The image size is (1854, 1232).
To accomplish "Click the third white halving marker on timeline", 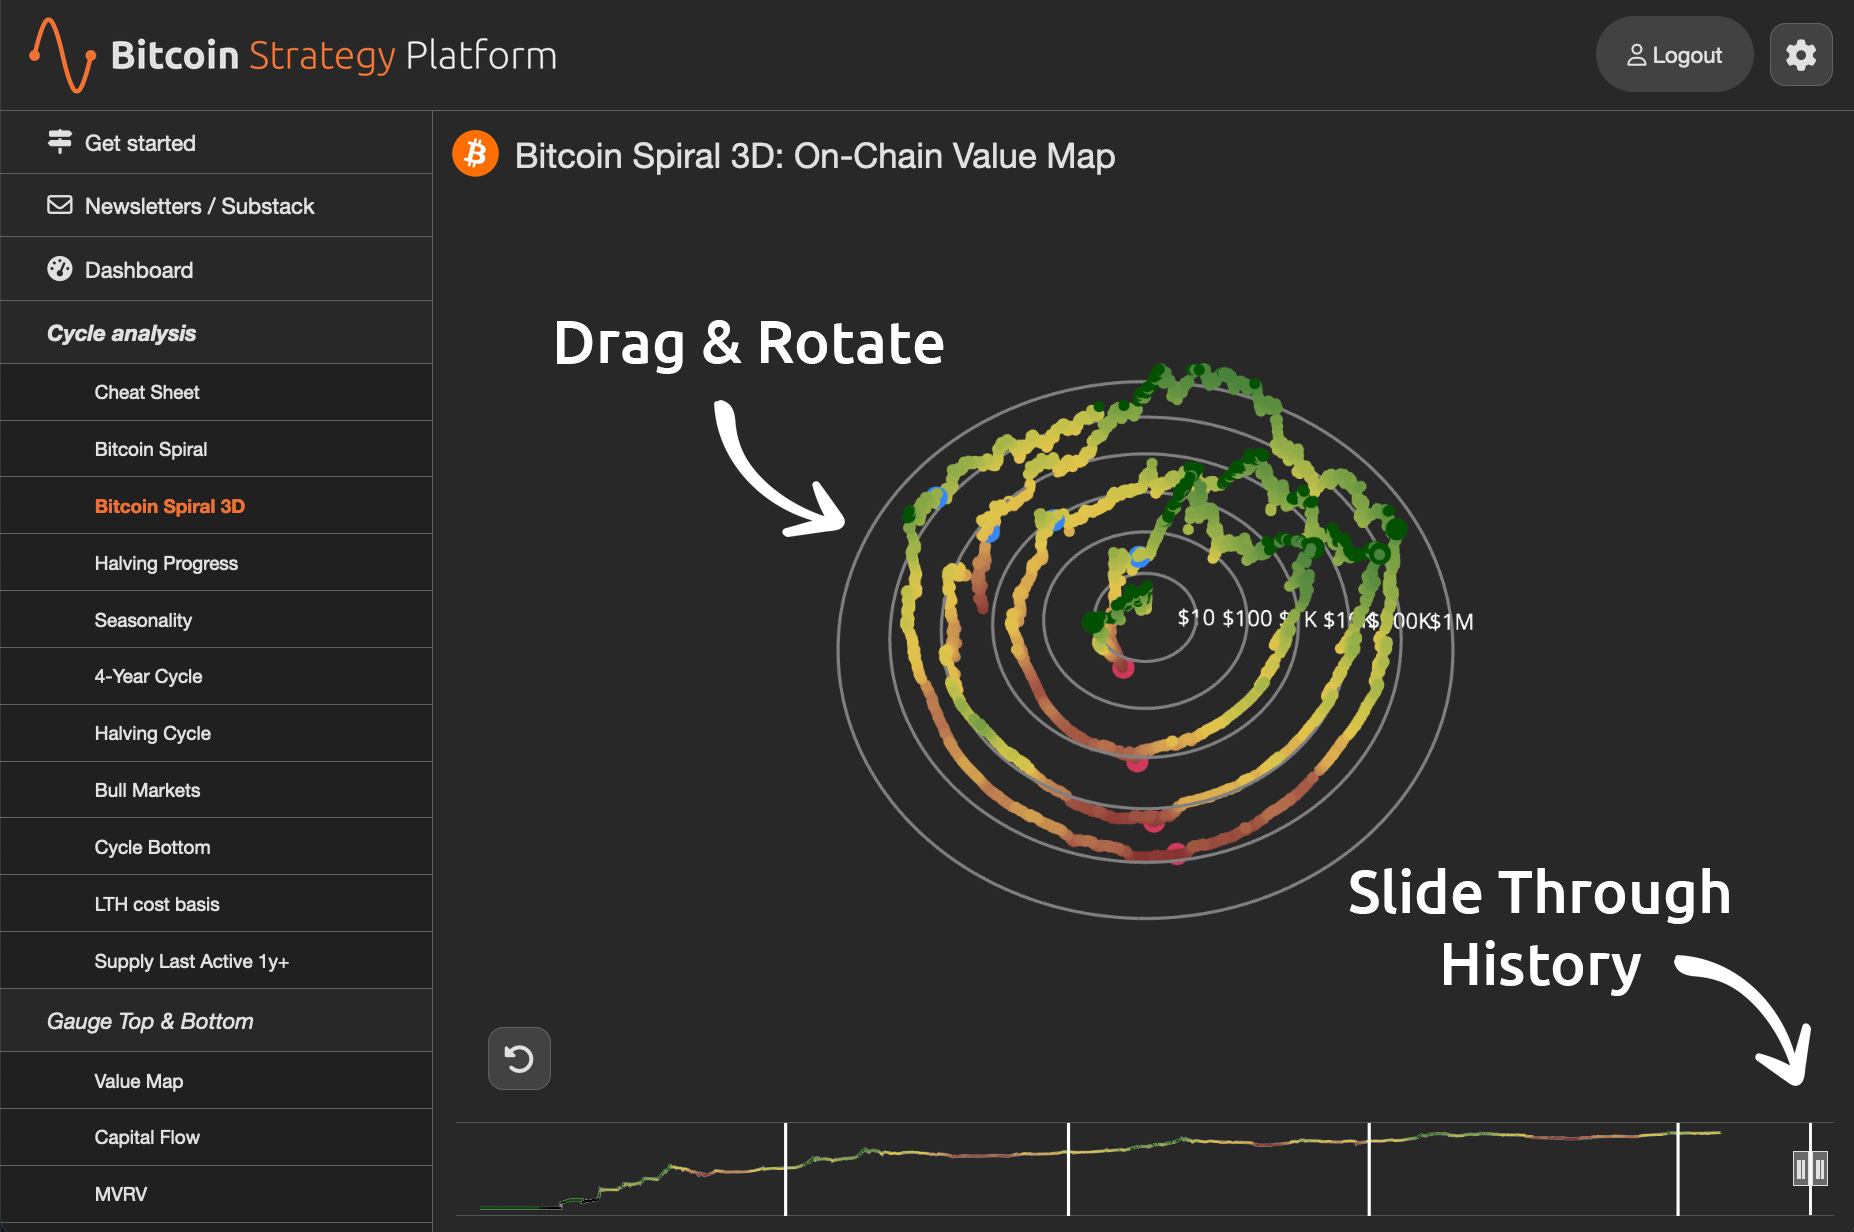I will point(1369,1169).
